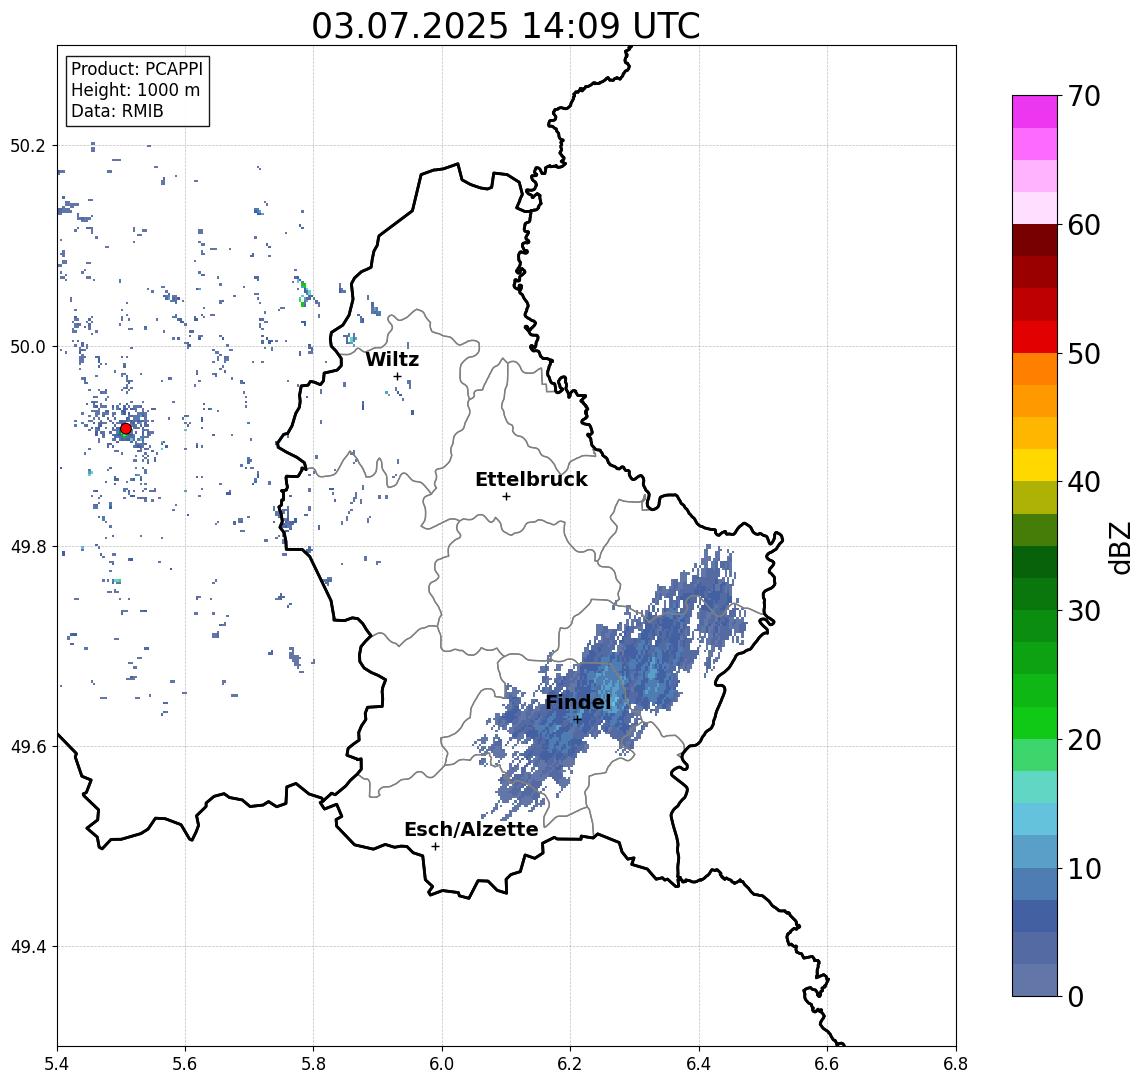Image resolution: width=1145 pixels, height=1084 pixels.
Task: Click the green radar echo northwest of Wiltz
Action: [x=304, y=293]
